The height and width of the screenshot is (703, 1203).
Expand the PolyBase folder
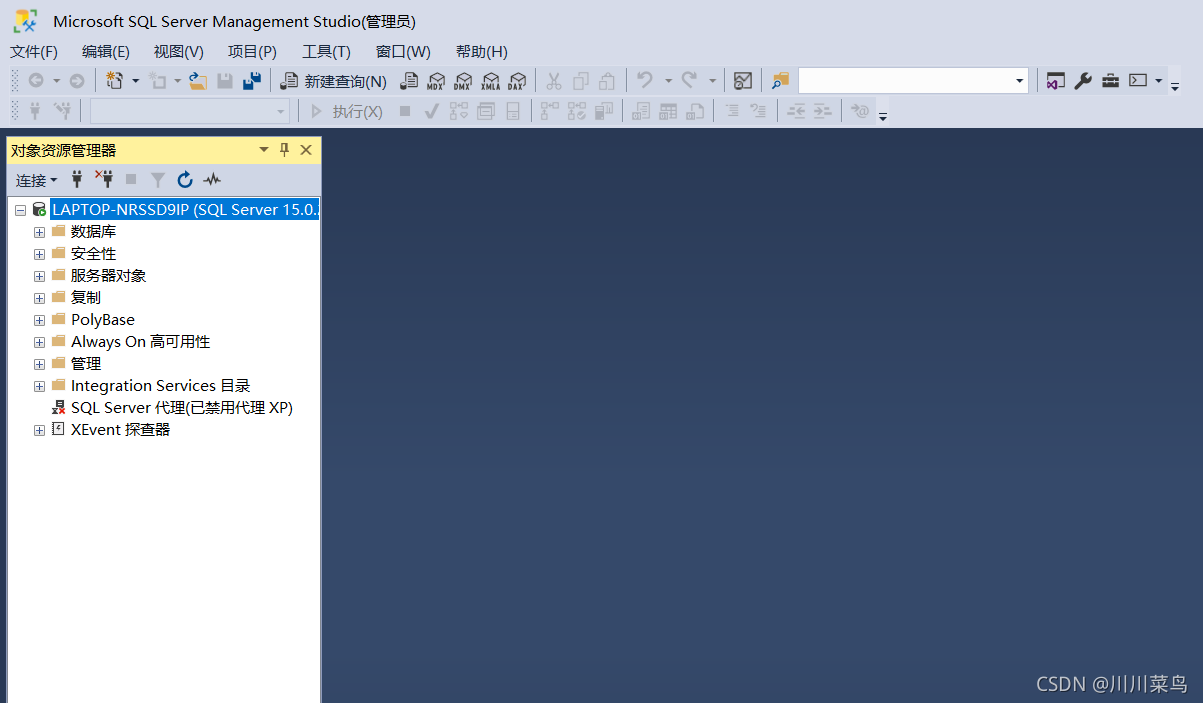pos(40,320)
